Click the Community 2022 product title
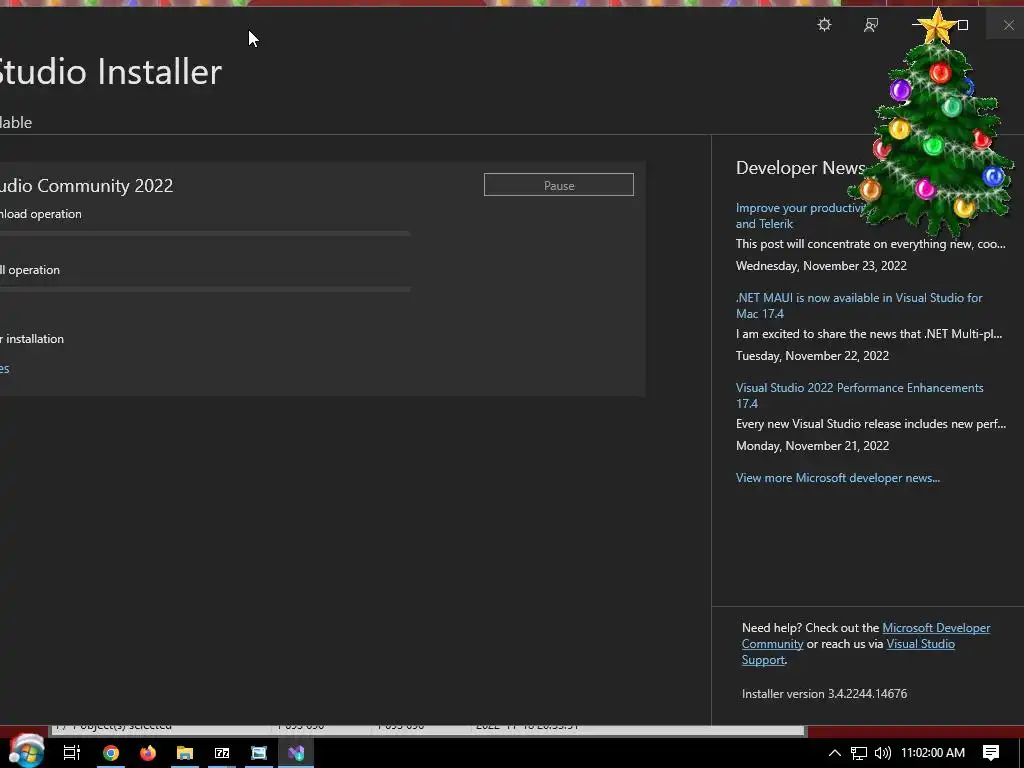1024x768 pixels. coord(87,185)
